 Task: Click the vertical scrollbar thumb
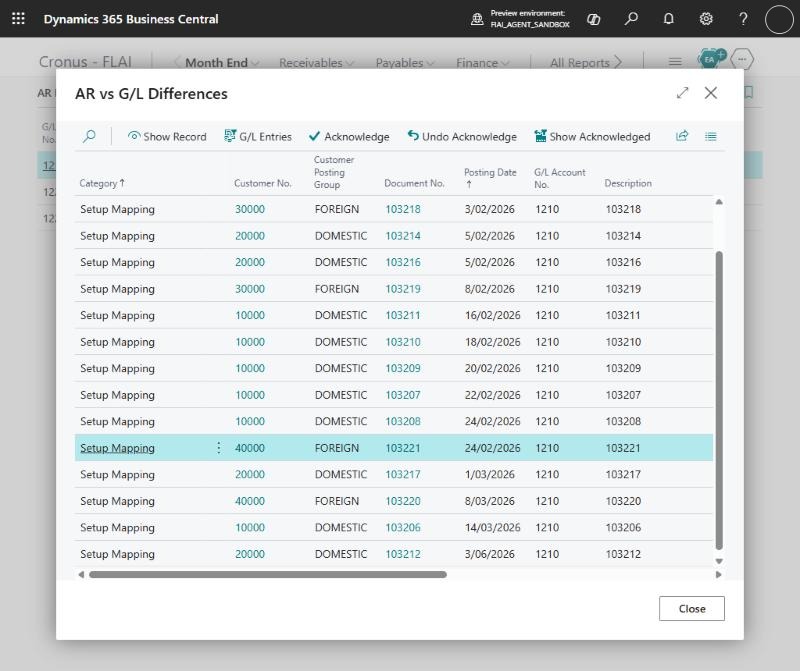click(x=719, y=401)
